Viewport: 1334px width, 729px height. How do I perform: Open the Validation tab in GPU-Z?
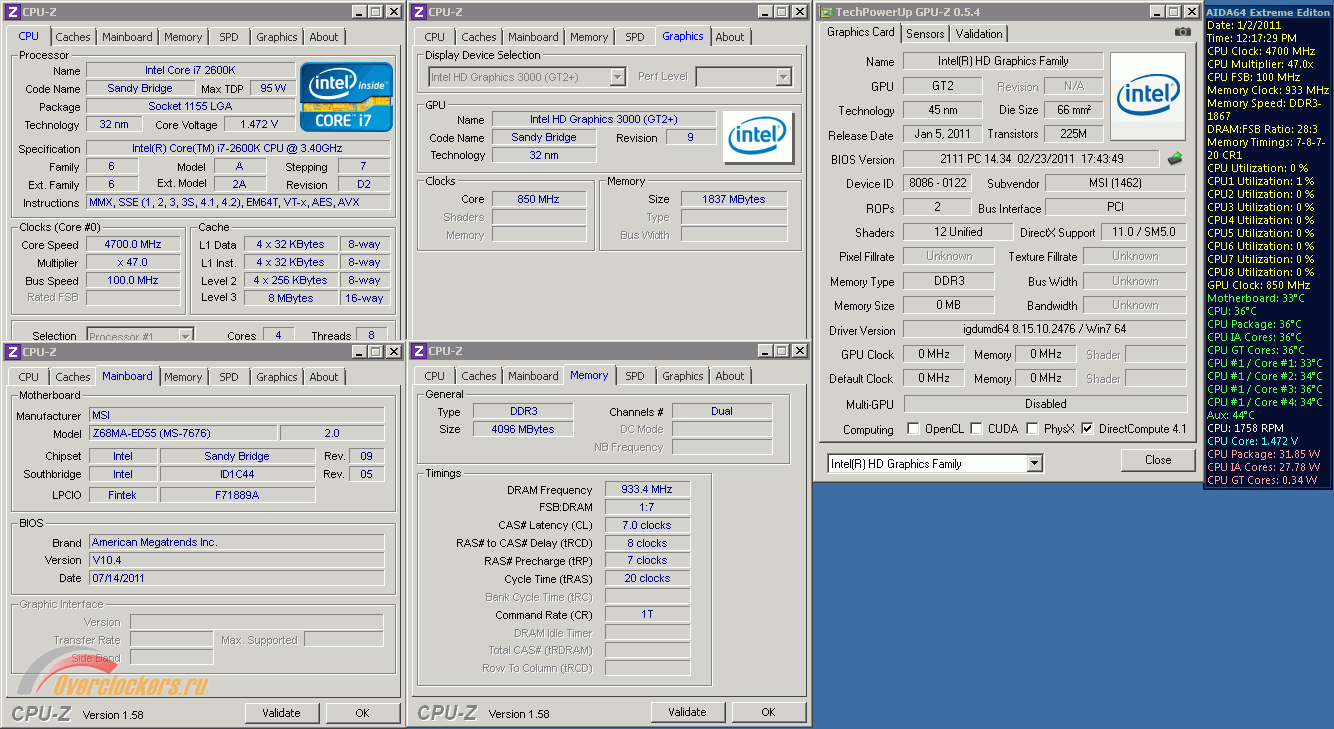click(979, 33)
